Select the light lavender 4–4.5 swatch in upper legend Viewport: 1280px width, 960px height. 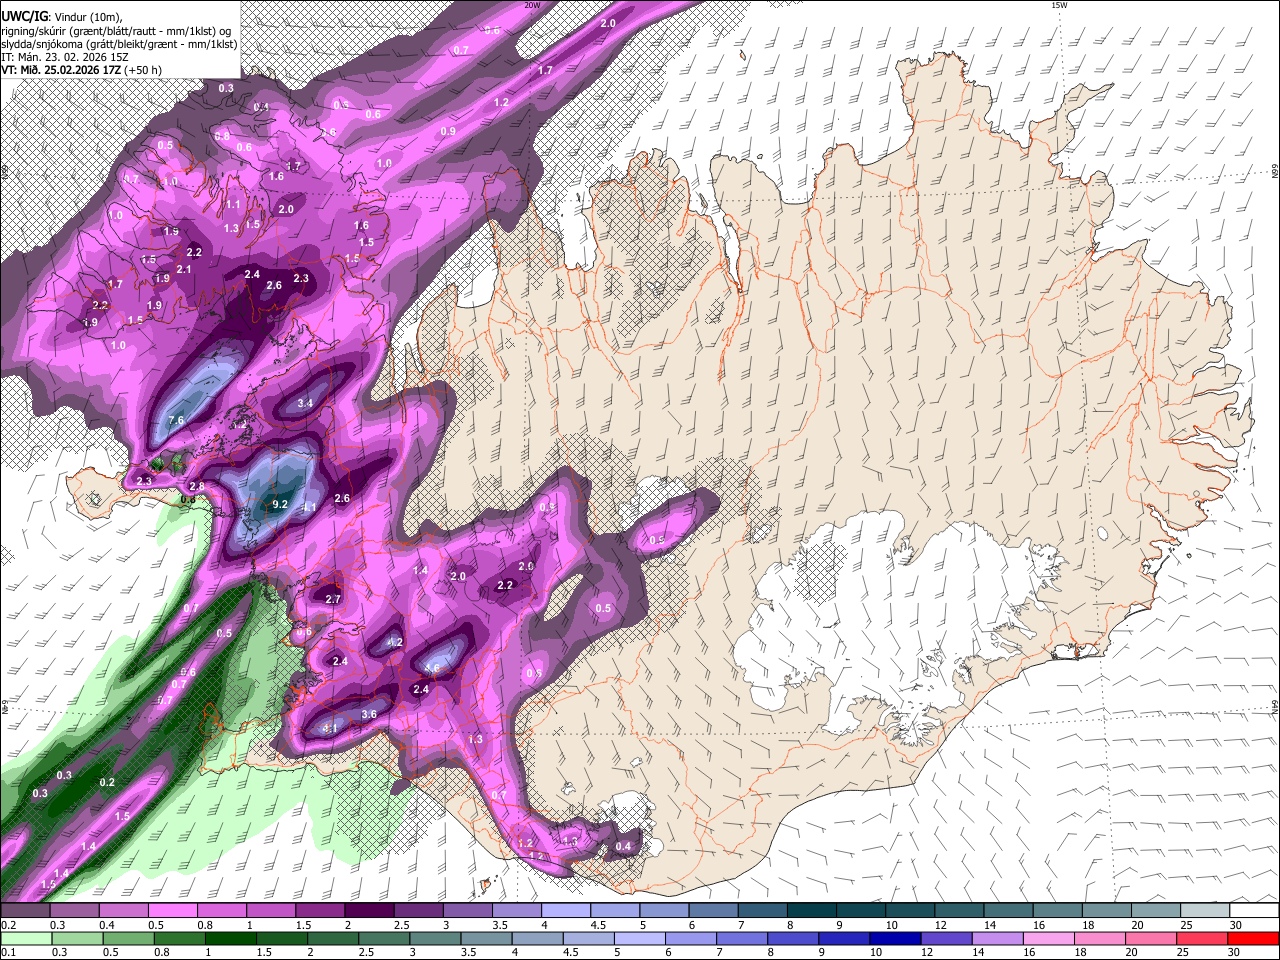tap(566, 911)
